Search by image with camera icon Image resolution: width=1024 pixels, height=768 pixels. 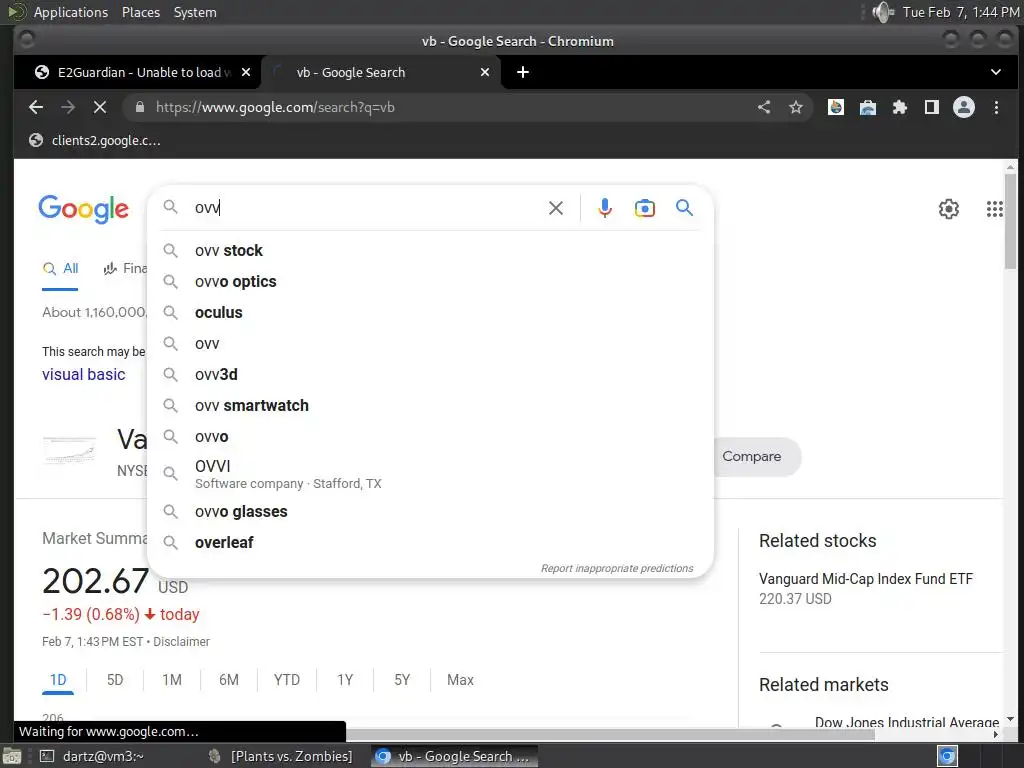click(645, 208)
